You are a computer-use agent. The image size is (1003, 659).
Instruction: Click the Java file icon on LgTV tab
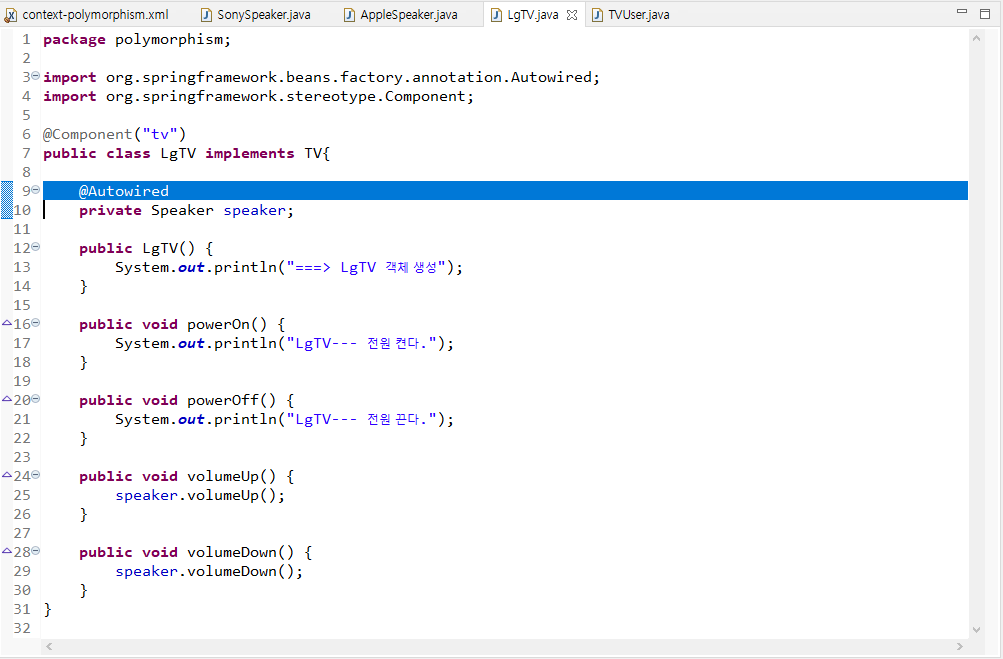tap(496, 15)
